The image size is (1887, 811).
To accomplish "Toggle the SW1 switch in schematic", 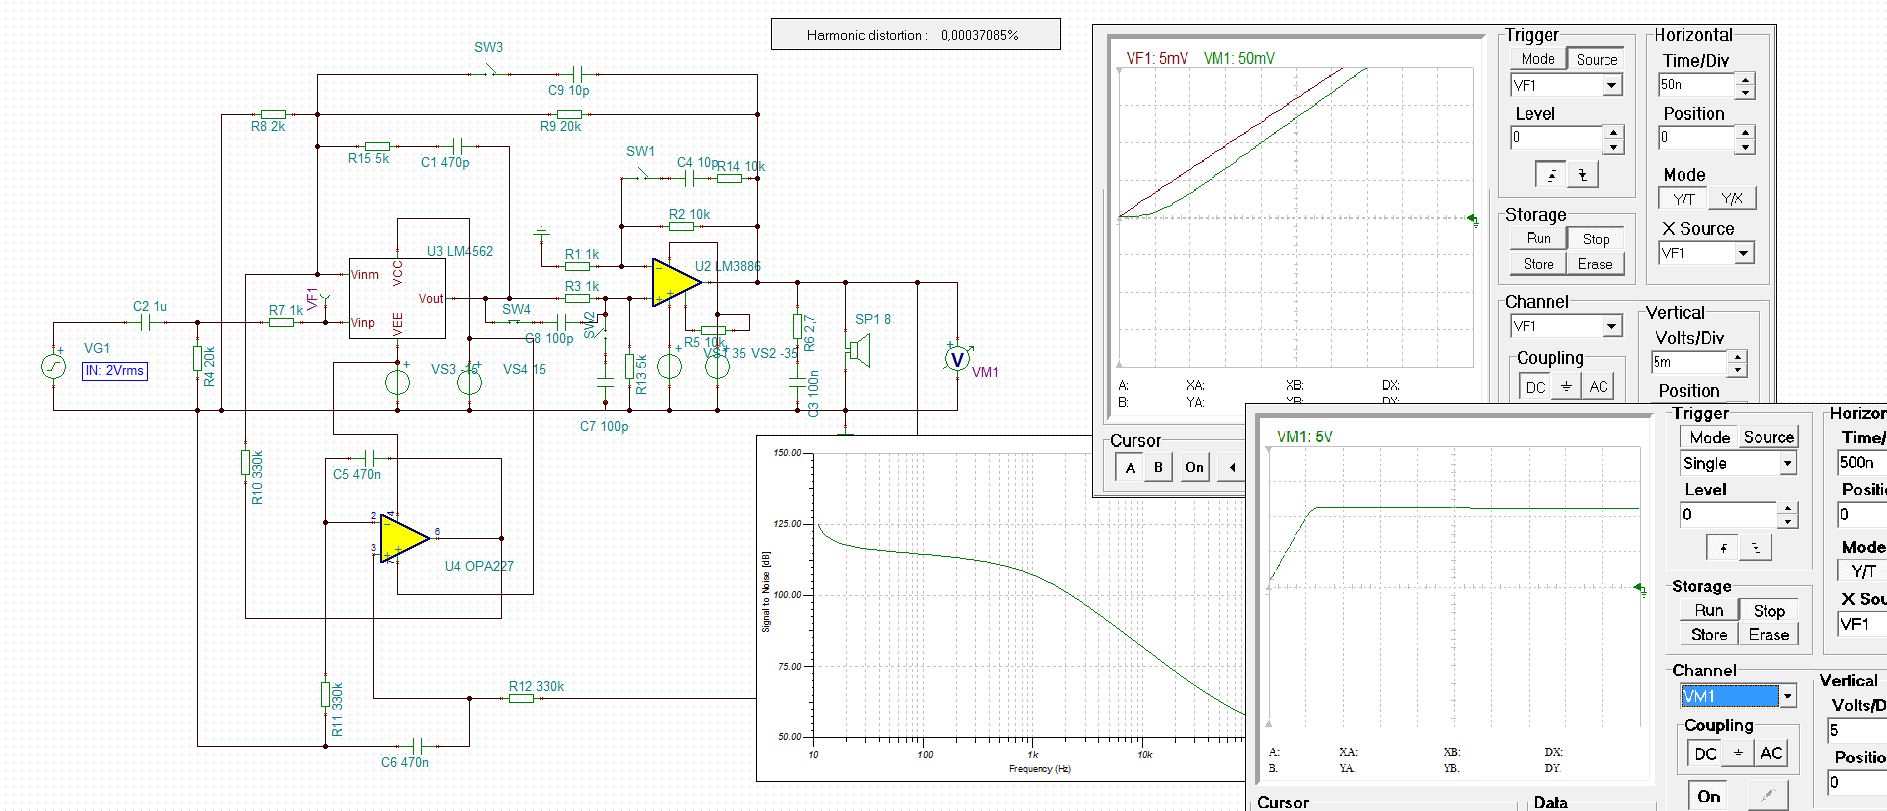I will pyautogui.click(x=641, y=174).
